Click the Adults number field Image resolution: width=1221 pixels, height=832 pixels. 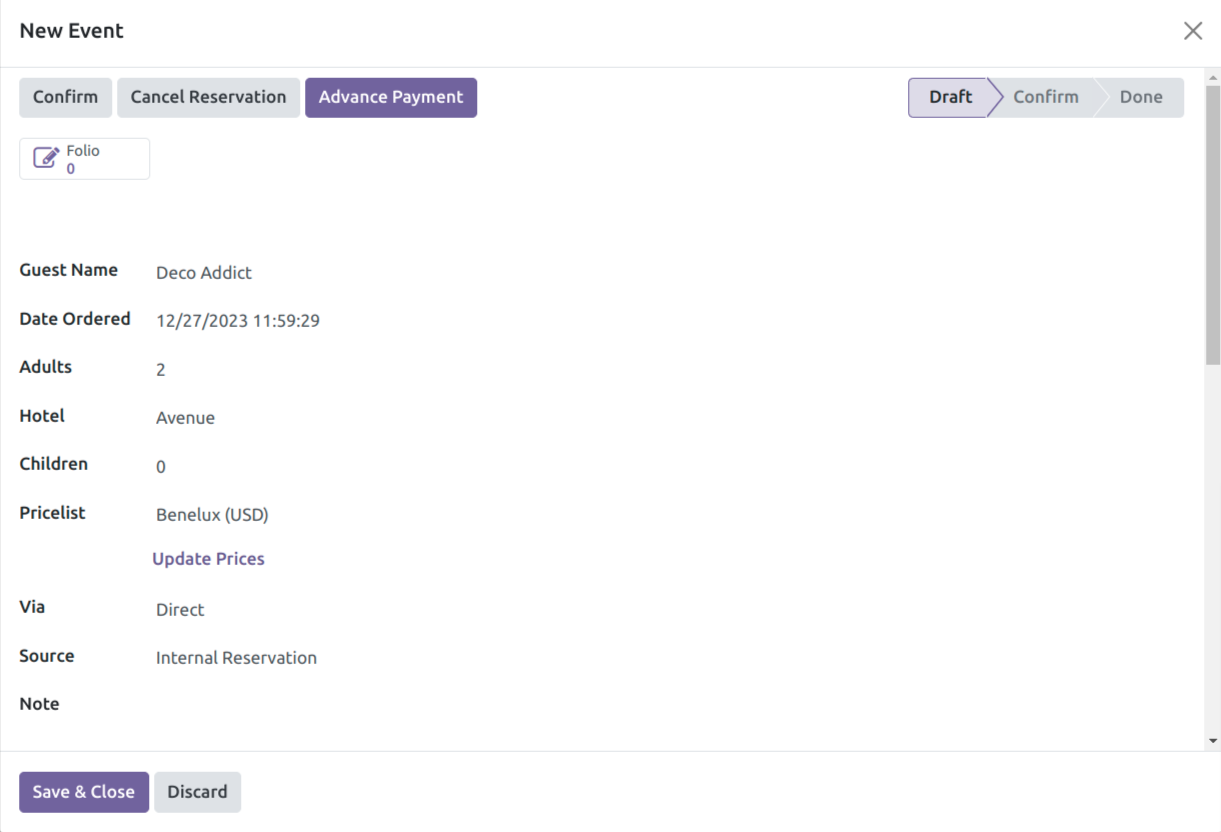[400, 370]
